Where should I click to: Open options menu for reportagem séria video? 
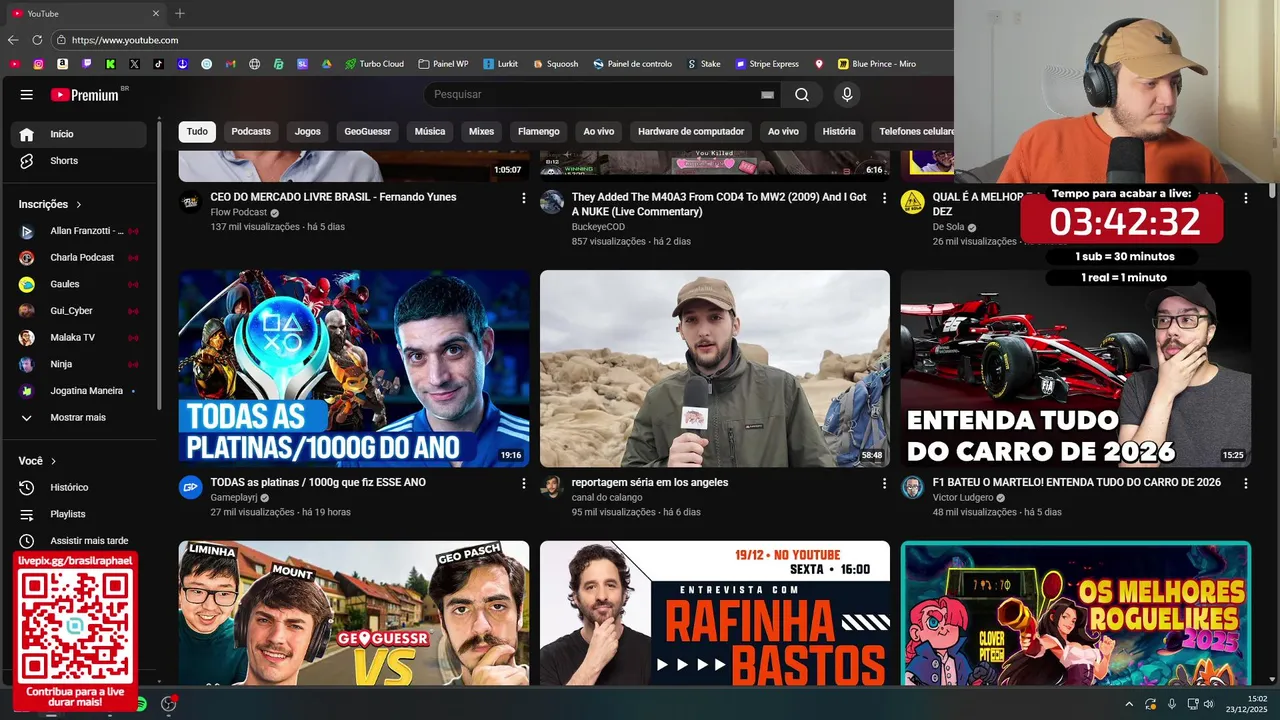click(884, 483)
